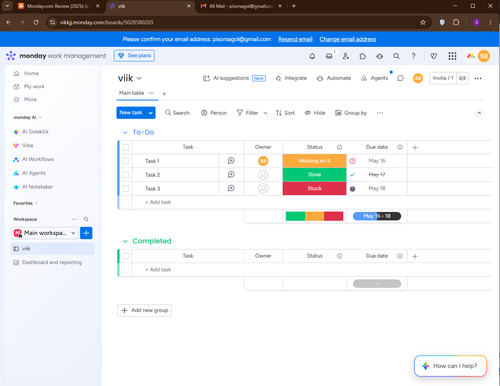Open update conversation for Task 3
500x386 pixels.
click(231, 188)
